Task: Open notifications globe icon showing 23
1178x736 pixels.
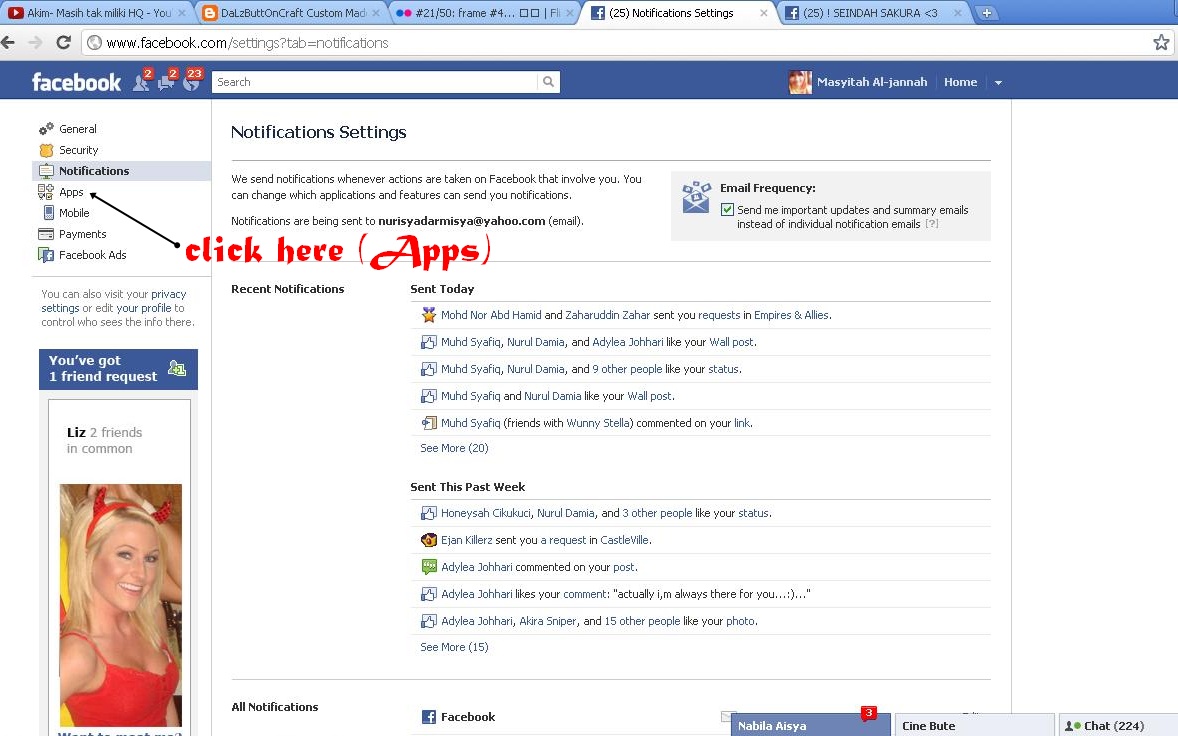Action: [192, 82]
